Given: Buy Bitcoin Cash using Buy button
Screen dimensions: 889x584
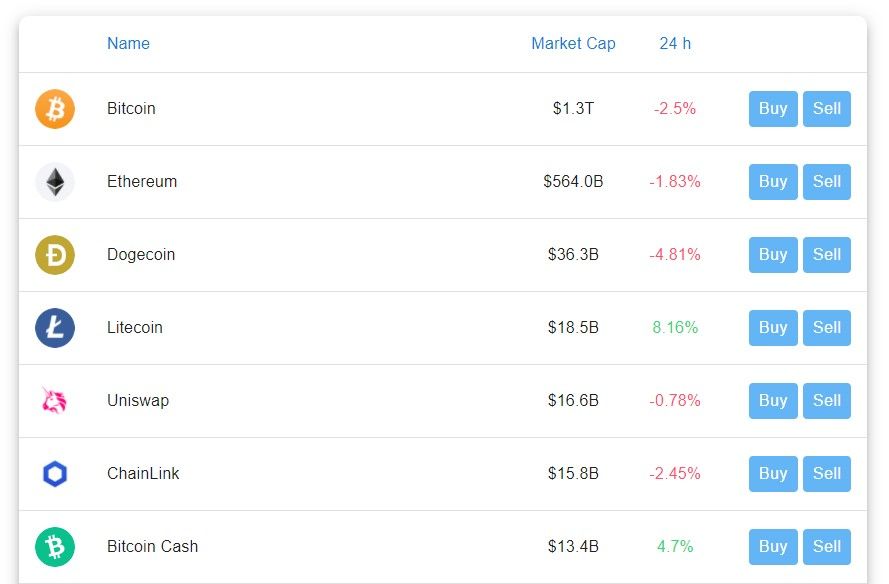Looking at the screenshot, I should pos(773,547).
